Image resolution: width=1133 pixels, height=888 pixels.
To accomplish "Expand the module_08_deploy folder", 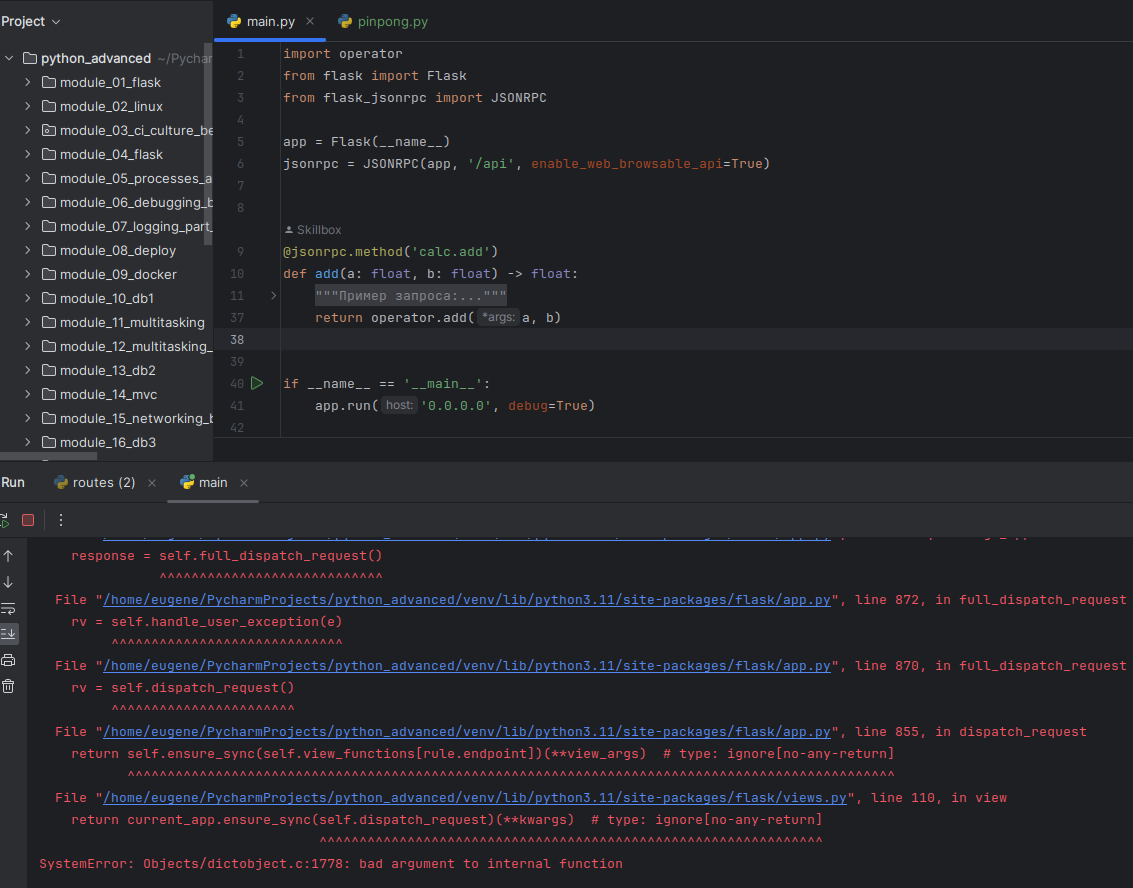I will 27,251.
